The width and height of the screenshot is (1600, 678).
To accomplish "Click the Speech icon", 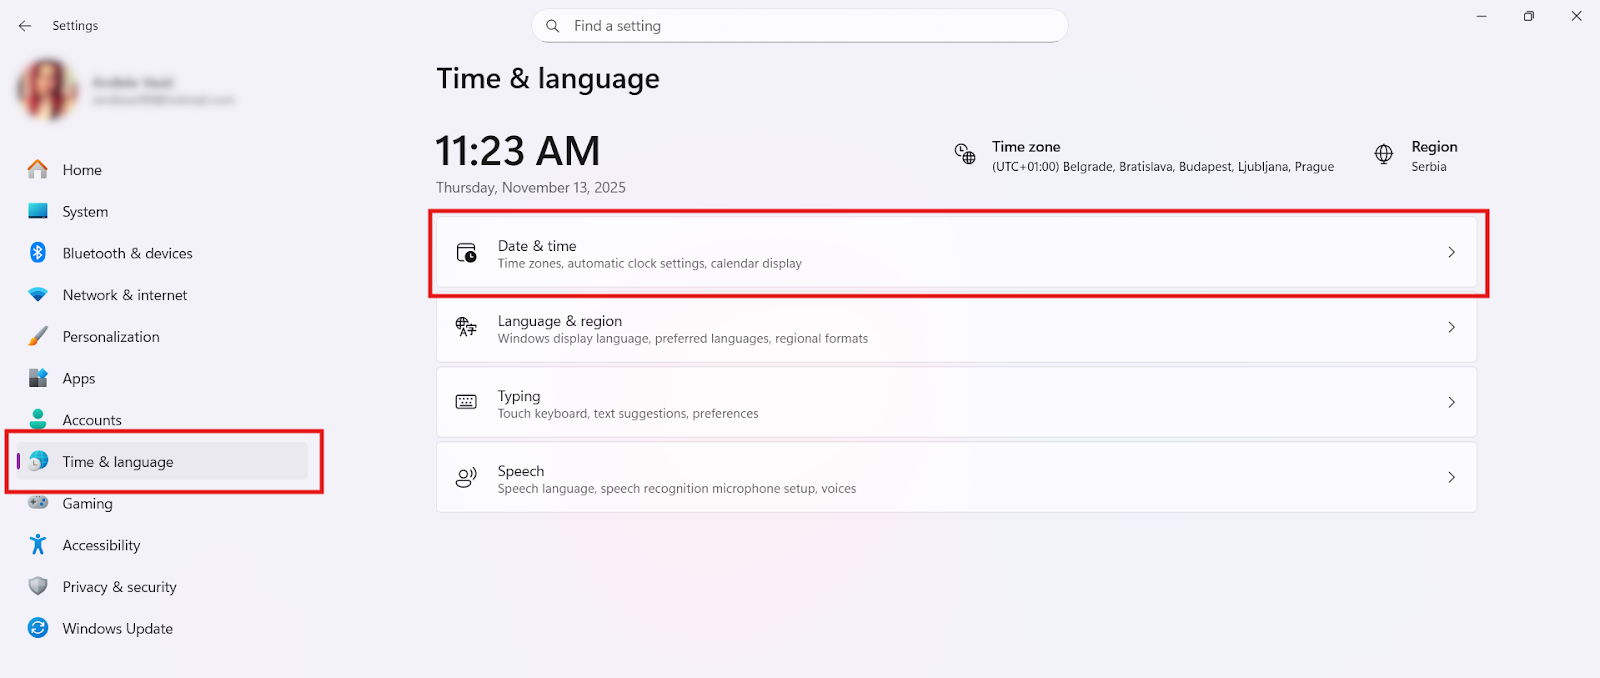I will coord(467,478).
